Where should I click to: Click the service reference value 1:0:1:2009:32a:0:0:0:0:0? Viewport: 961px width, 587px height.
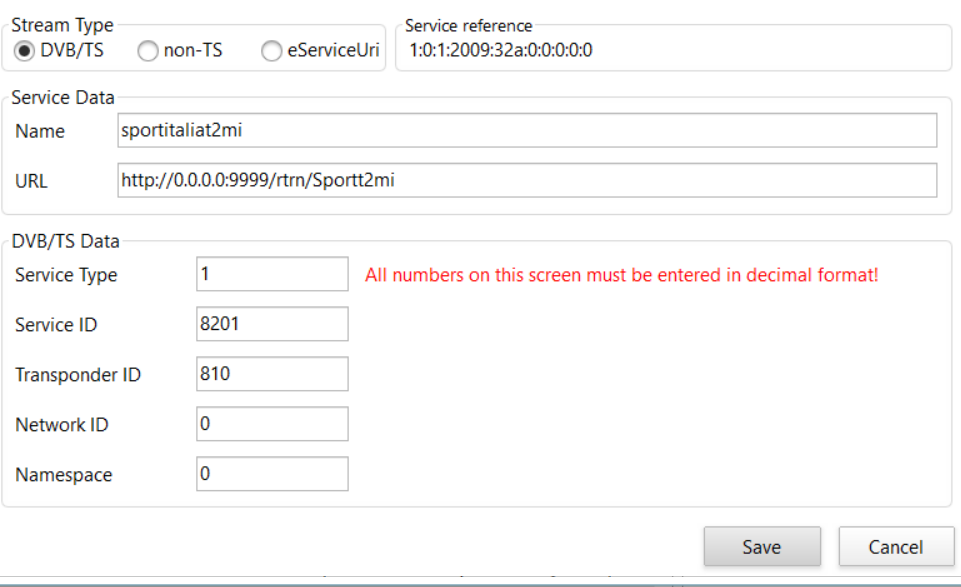pos(501,50)
